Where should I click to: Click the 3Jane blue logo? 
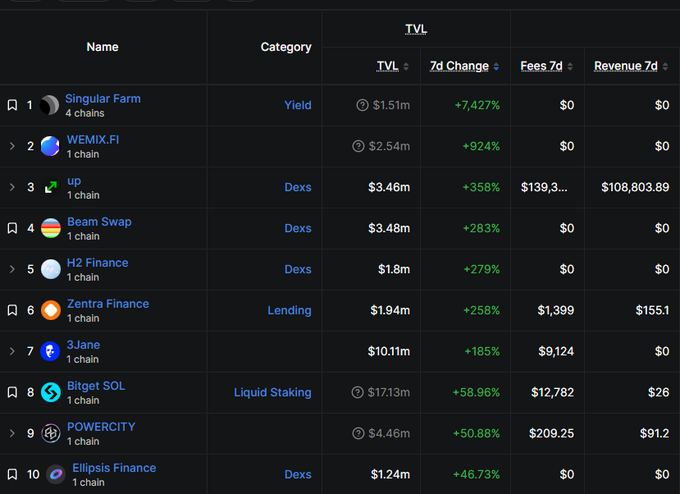click(x=50, y=351)
